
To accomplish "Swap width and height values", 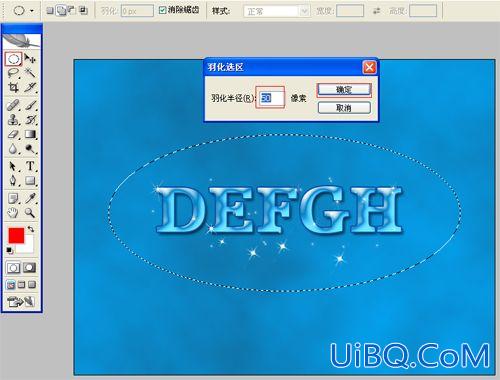I will pos(376,11).
